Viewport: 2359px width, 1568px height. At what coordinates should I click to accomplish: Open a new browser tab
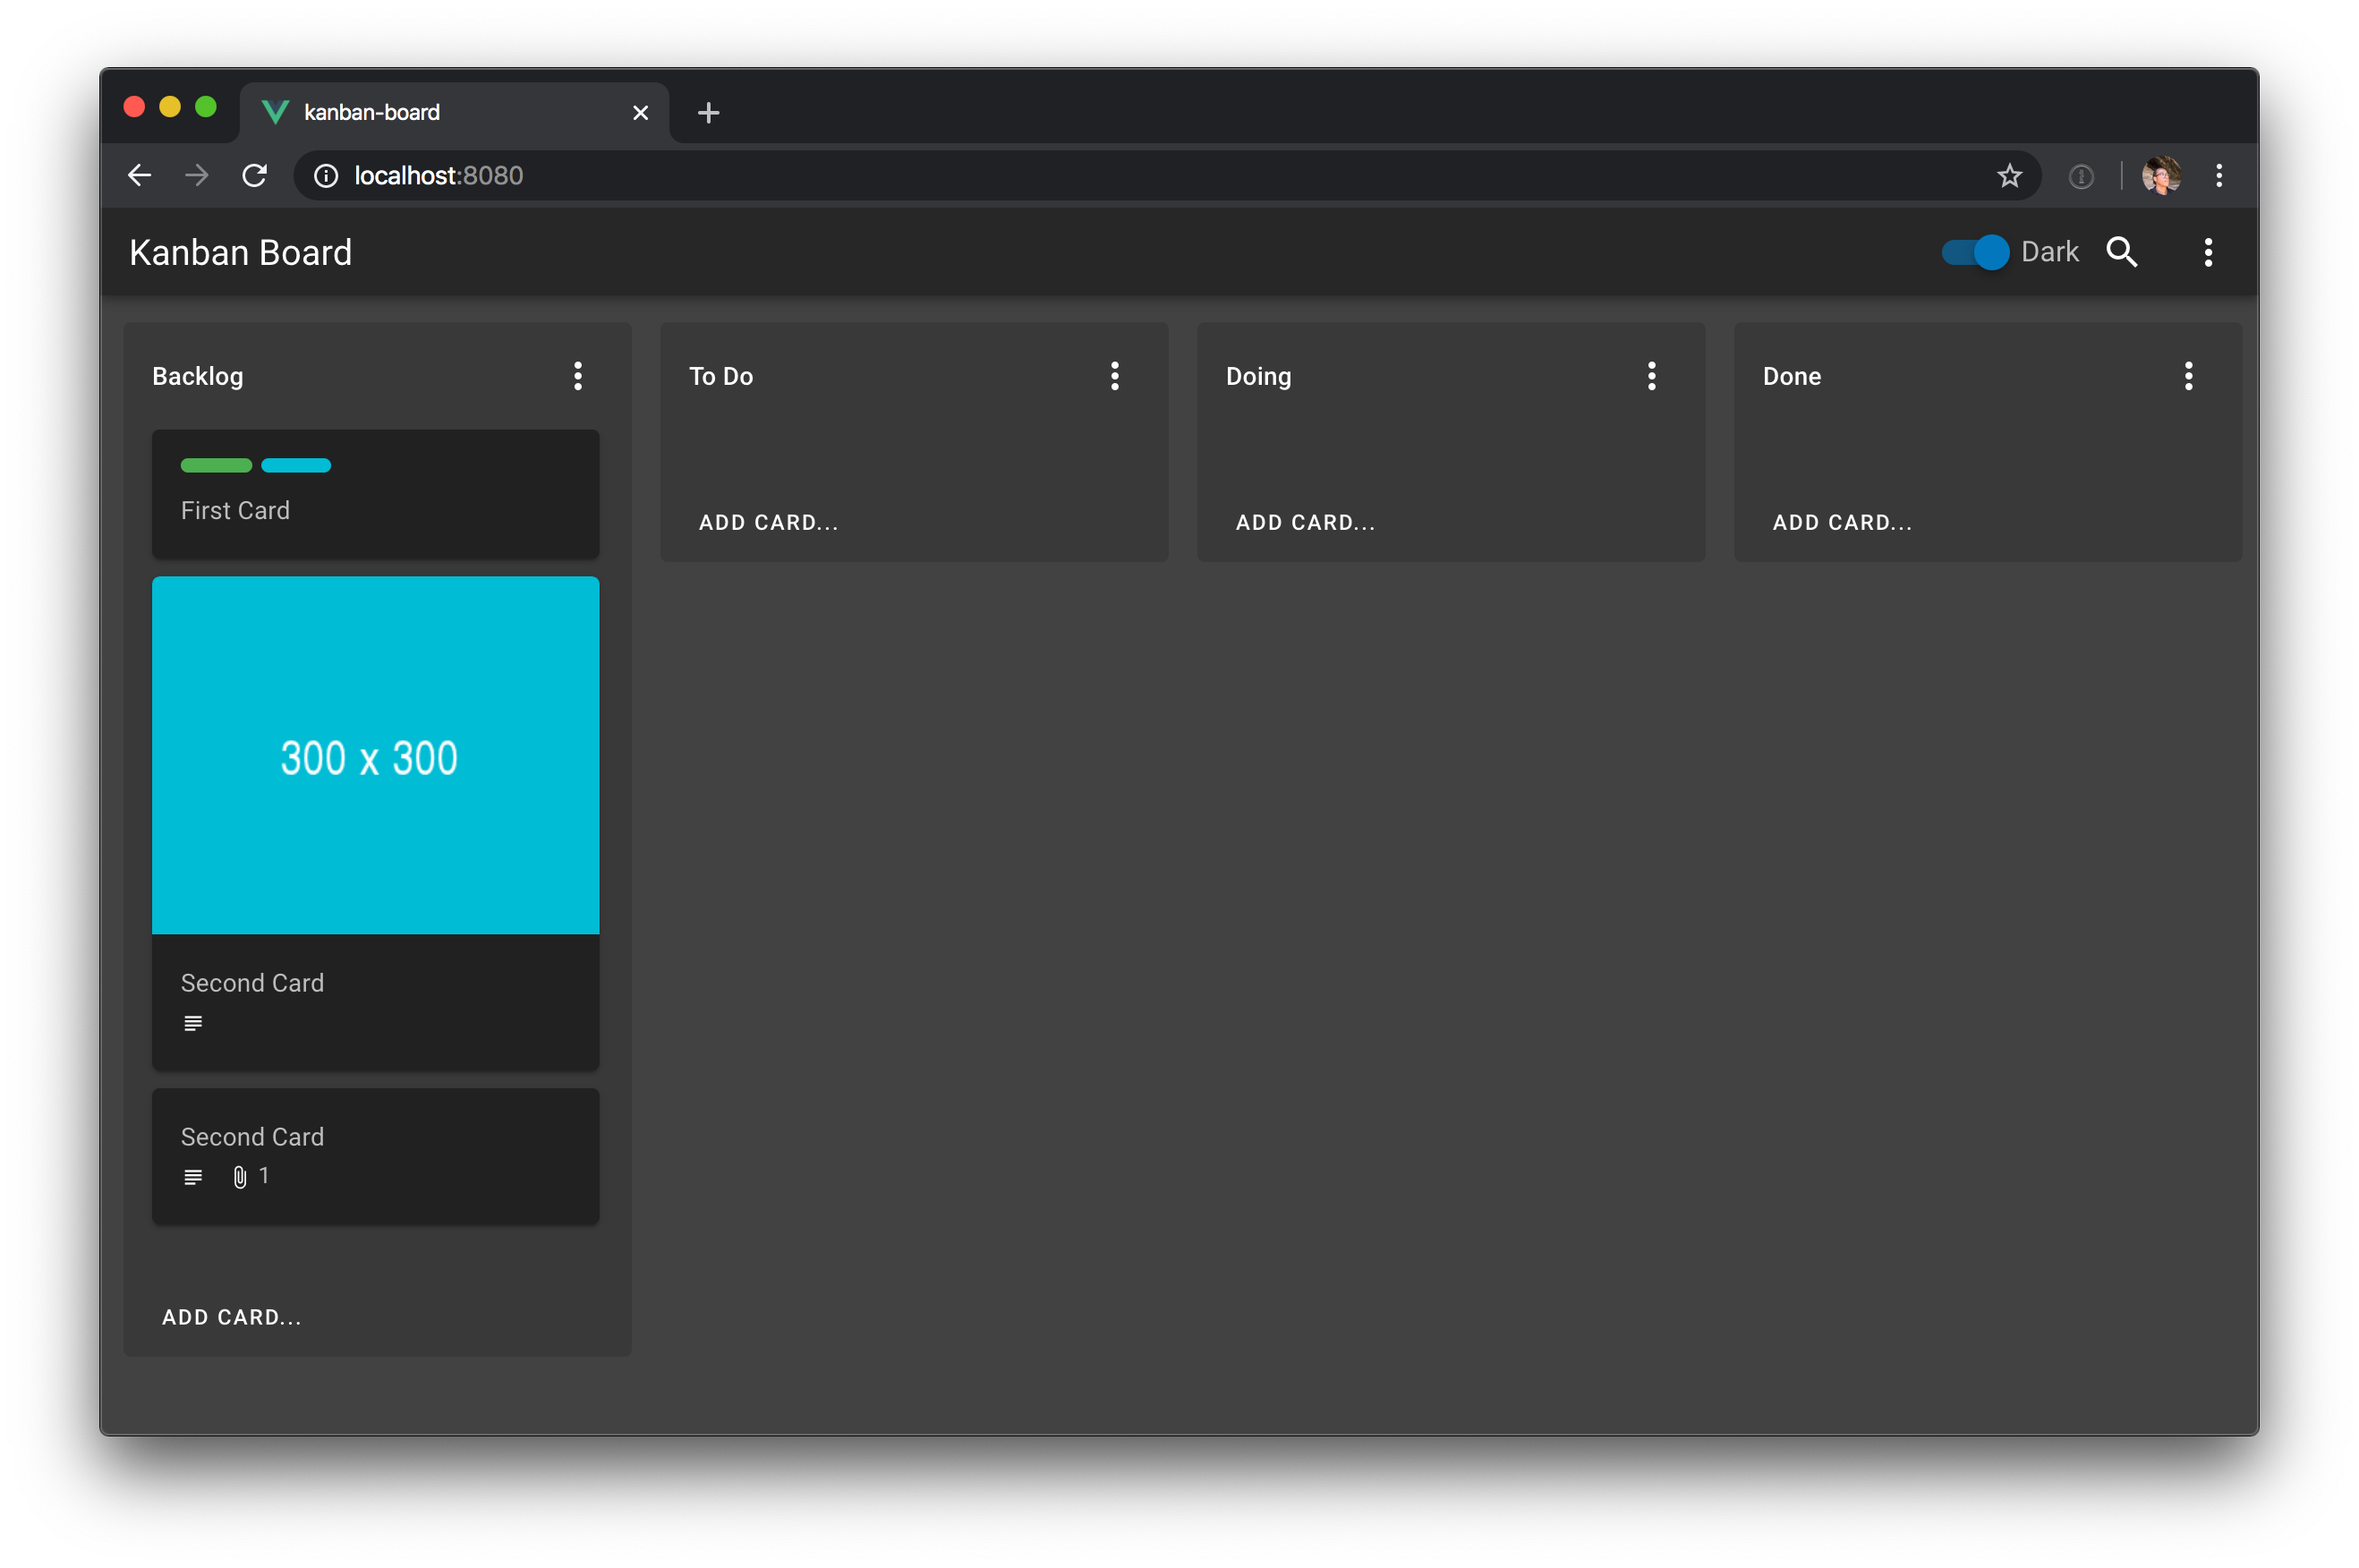click(x=708, y=113)
